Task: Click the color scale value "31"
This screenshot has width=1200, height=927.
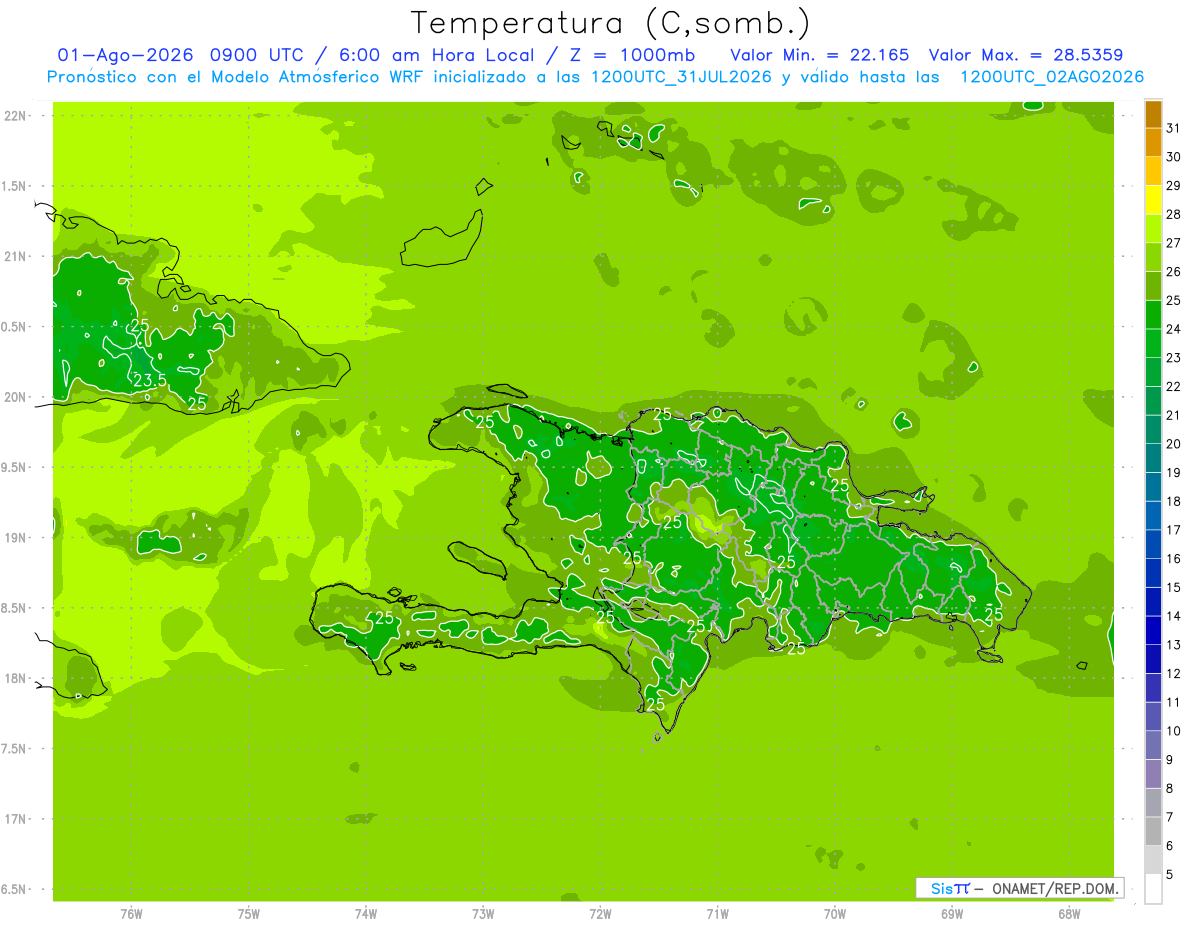Action: tap(1174, 128)
